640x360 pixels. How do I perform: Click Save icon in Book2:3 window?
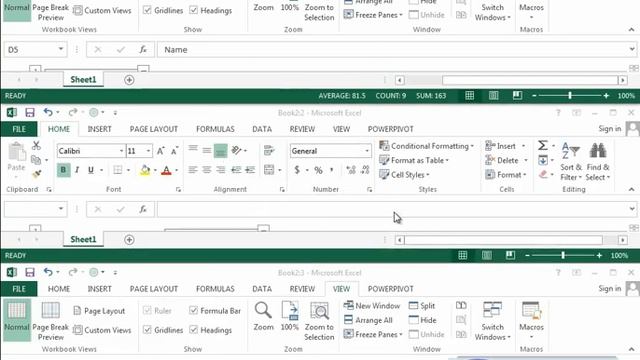(29, 272)
